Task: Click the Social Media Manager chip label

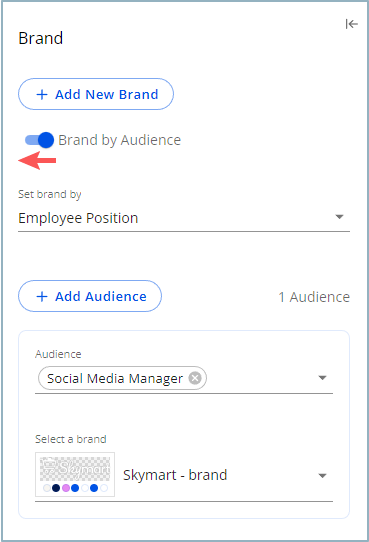Action: click(x=115, y=379)
